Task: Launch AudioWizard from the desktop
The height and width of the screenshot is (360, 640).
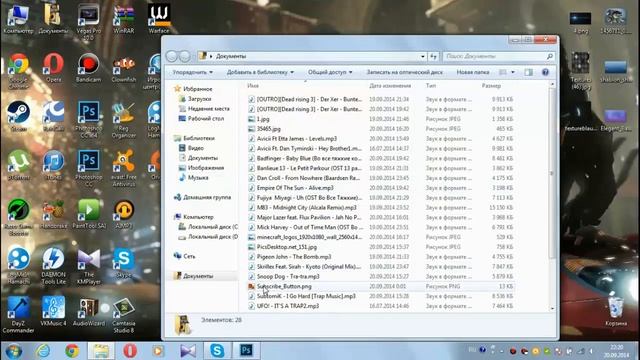Action: [x=89, y=311]
